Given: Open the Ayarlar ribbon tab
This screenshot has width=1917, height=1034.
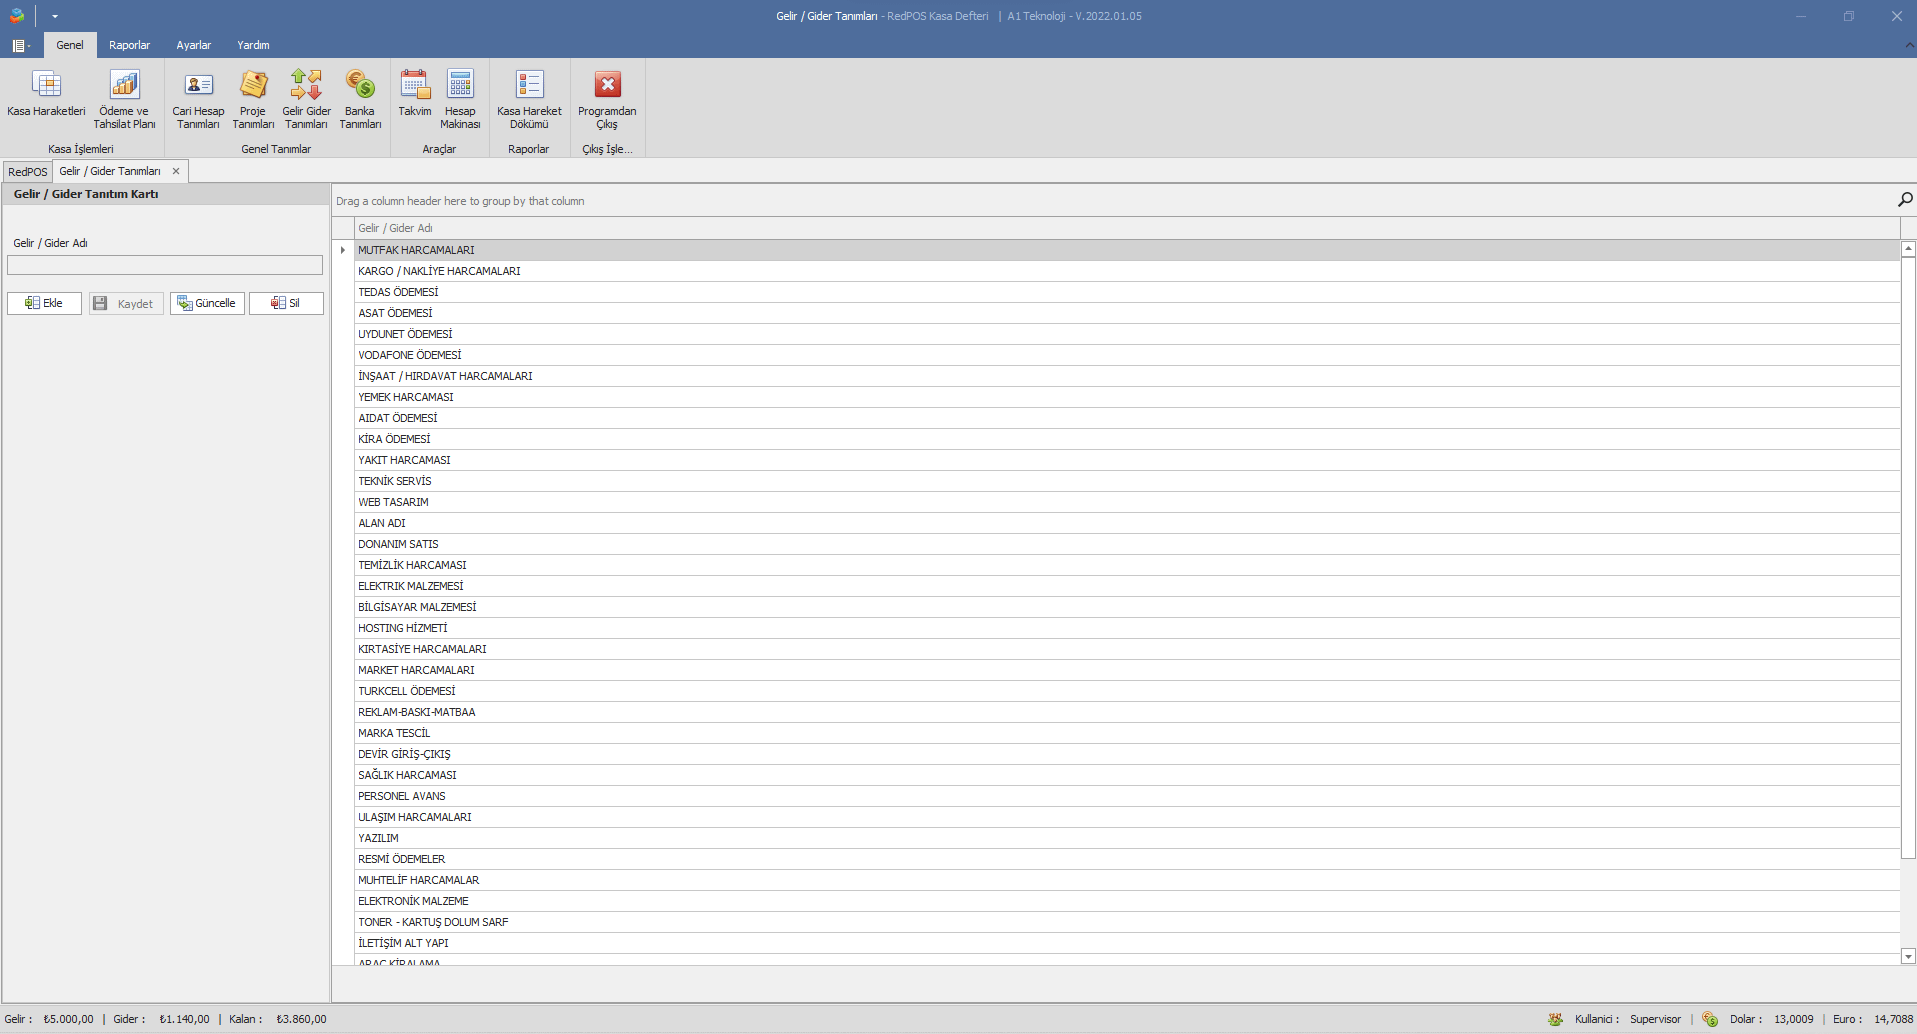Looking at the screenshot, I should tap(193, 45).
